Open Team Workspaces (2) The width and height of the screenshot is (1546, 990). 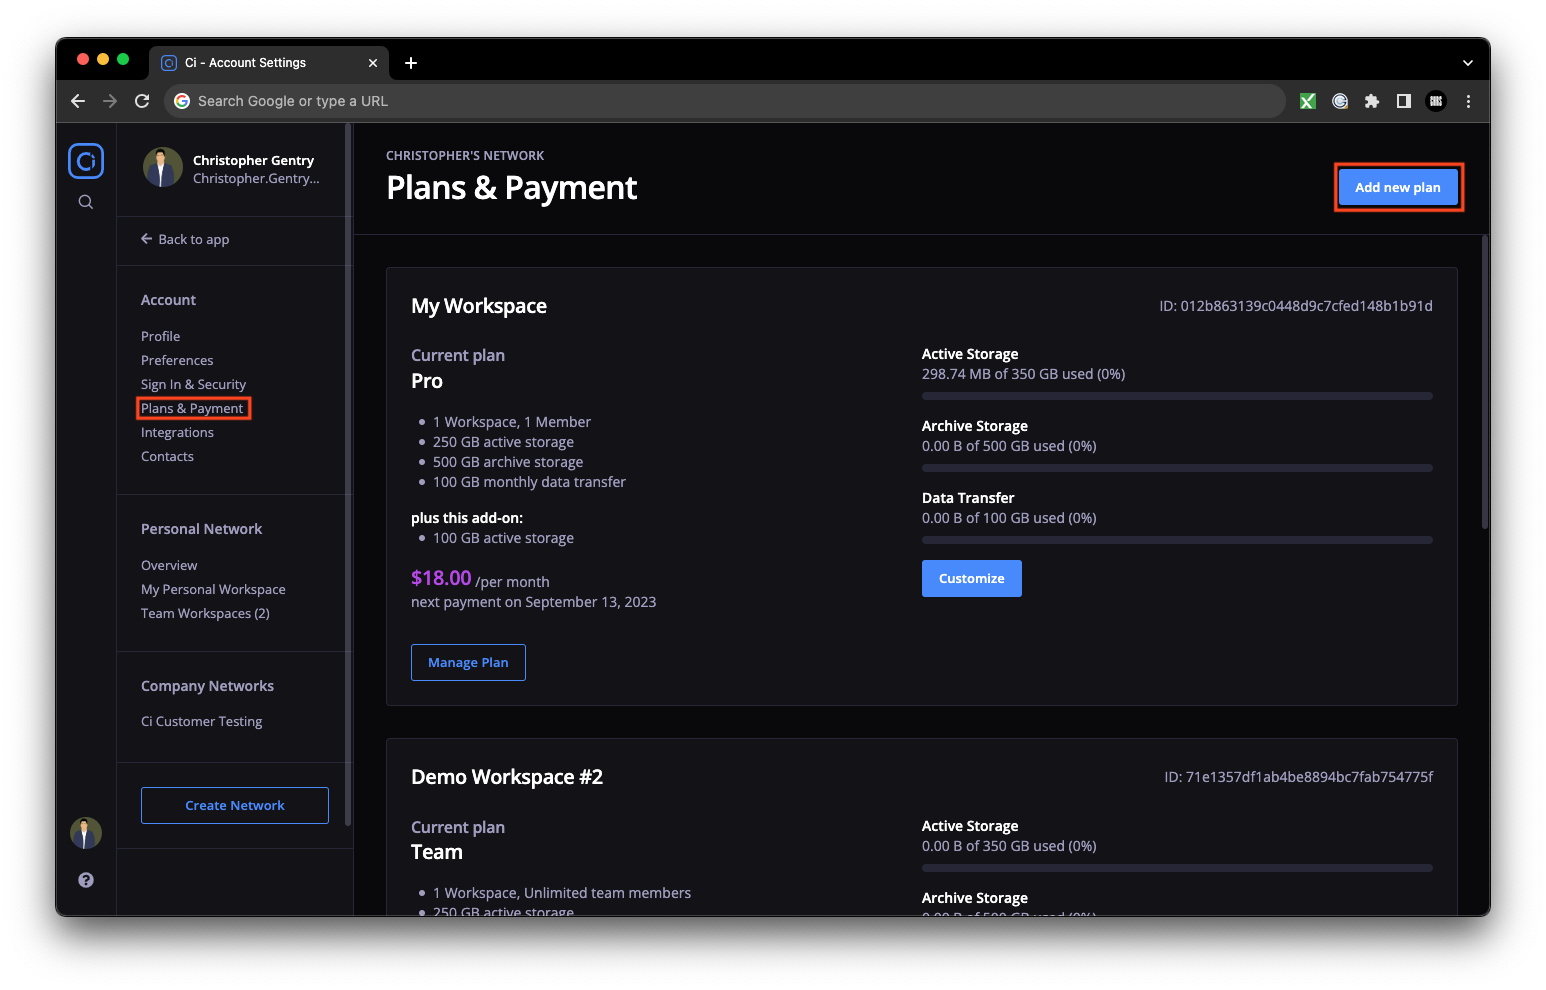pos(205,613)
